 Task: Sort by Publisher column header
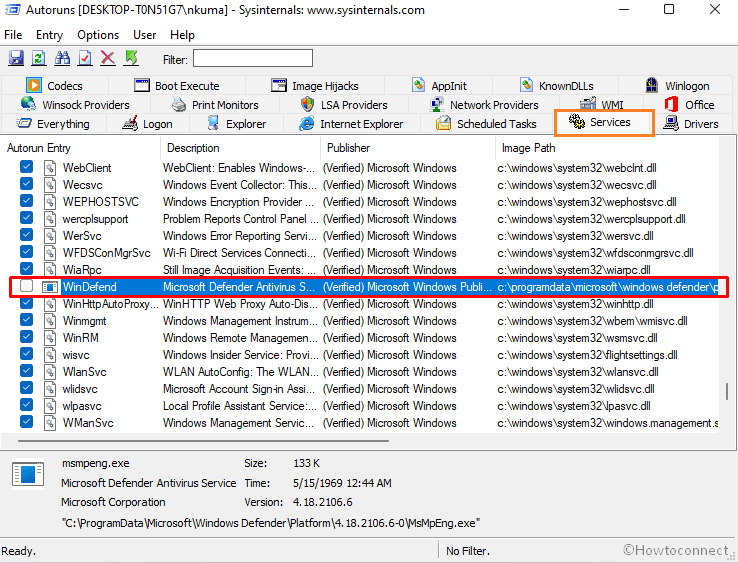click(x=408, y=148)
